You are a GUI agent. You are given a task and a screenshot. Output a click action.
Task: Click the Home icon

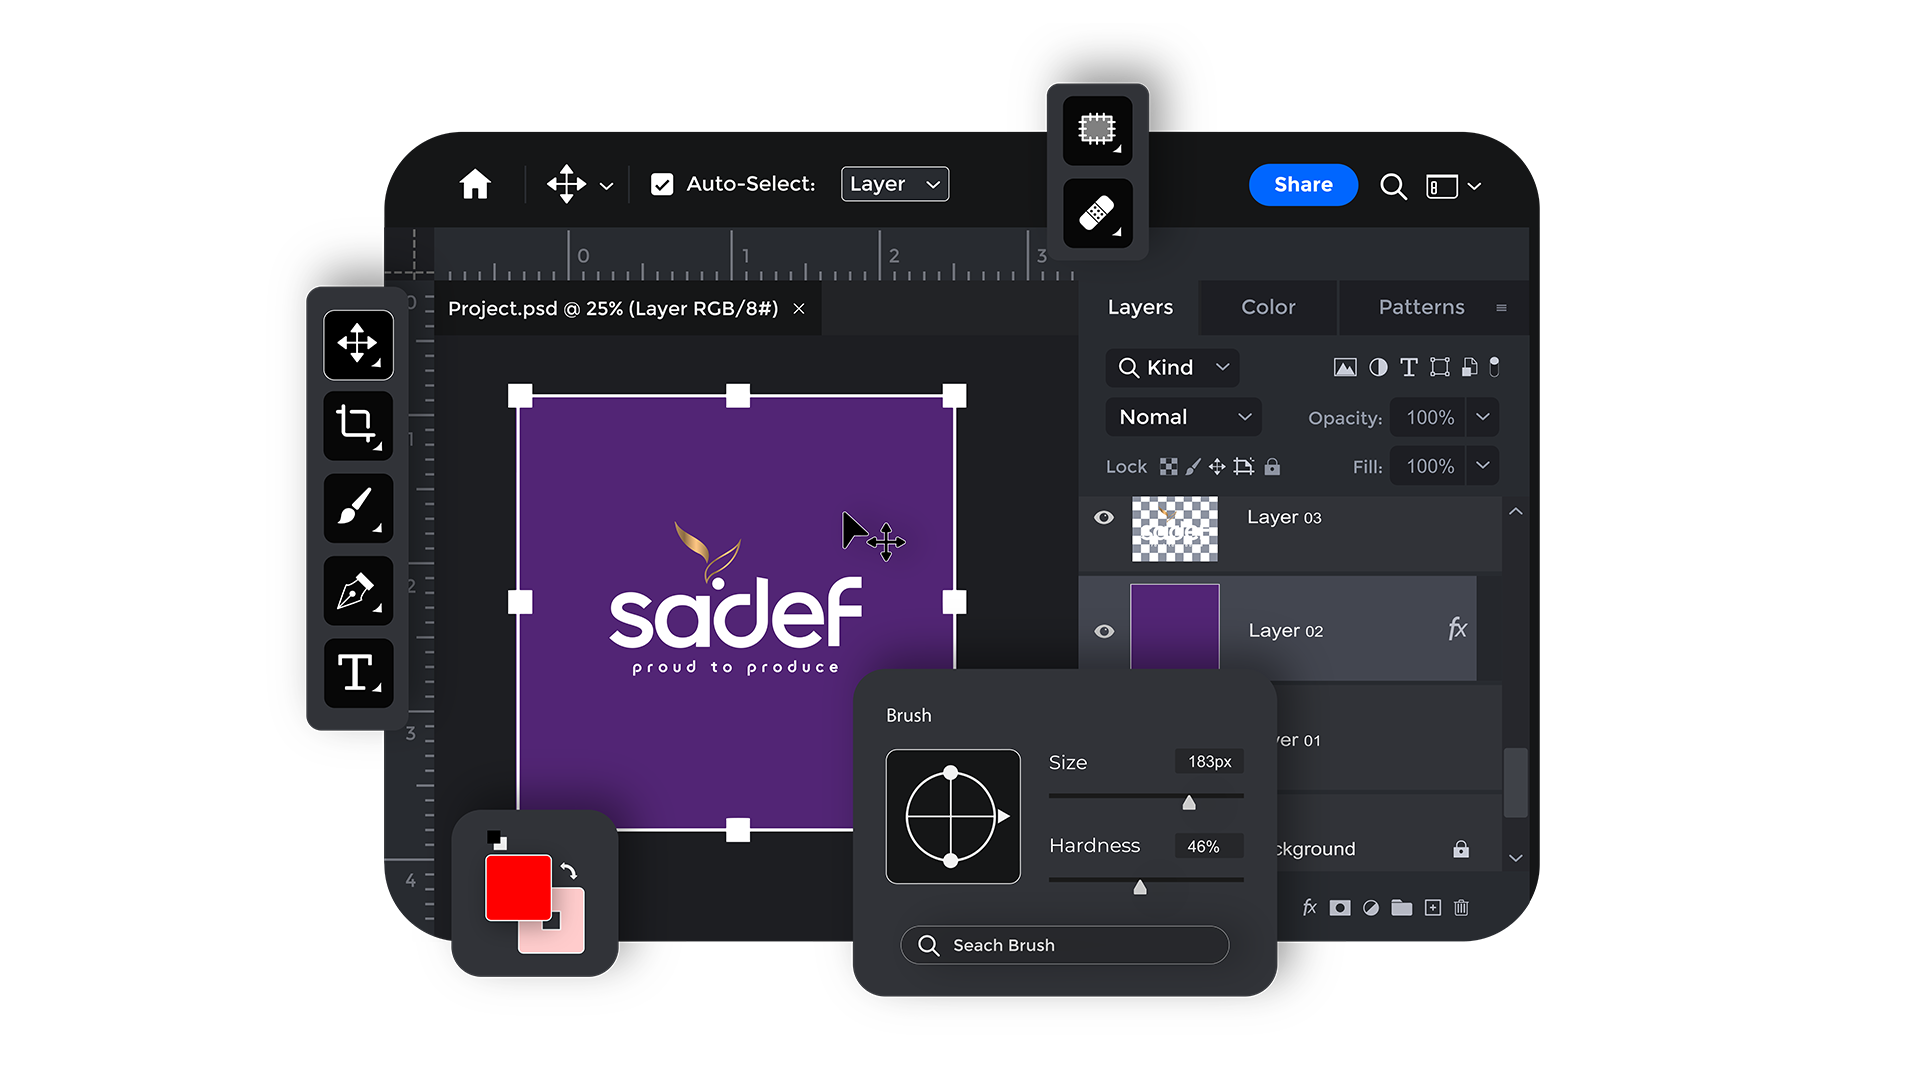tap(475, 184)
